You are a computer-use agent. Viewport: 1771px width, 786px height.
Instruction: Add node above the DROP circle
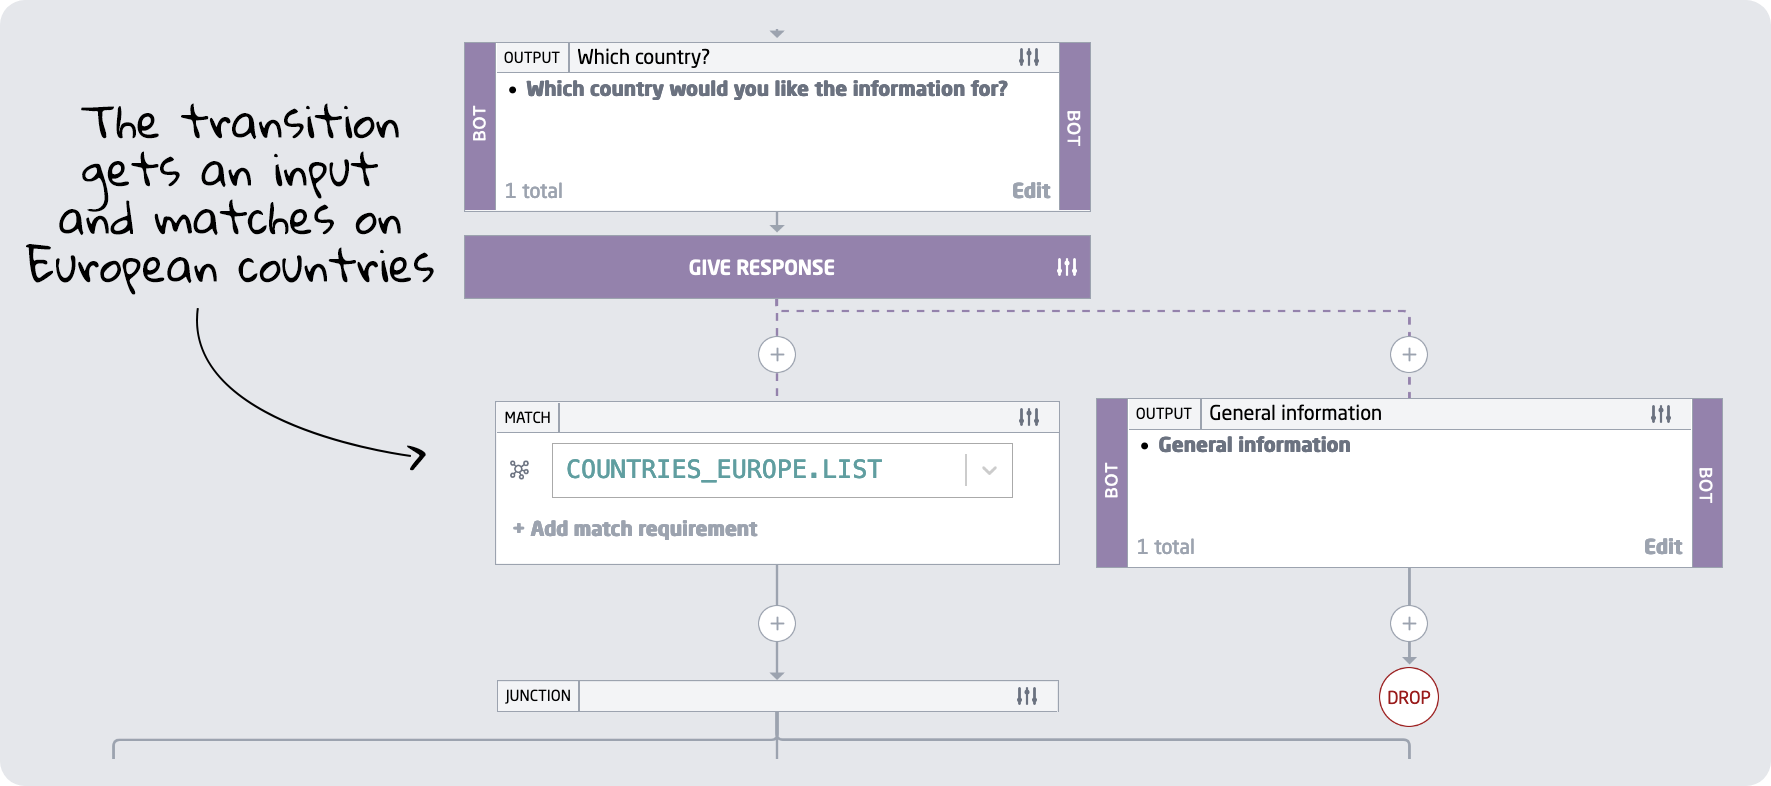point(1409,624)
